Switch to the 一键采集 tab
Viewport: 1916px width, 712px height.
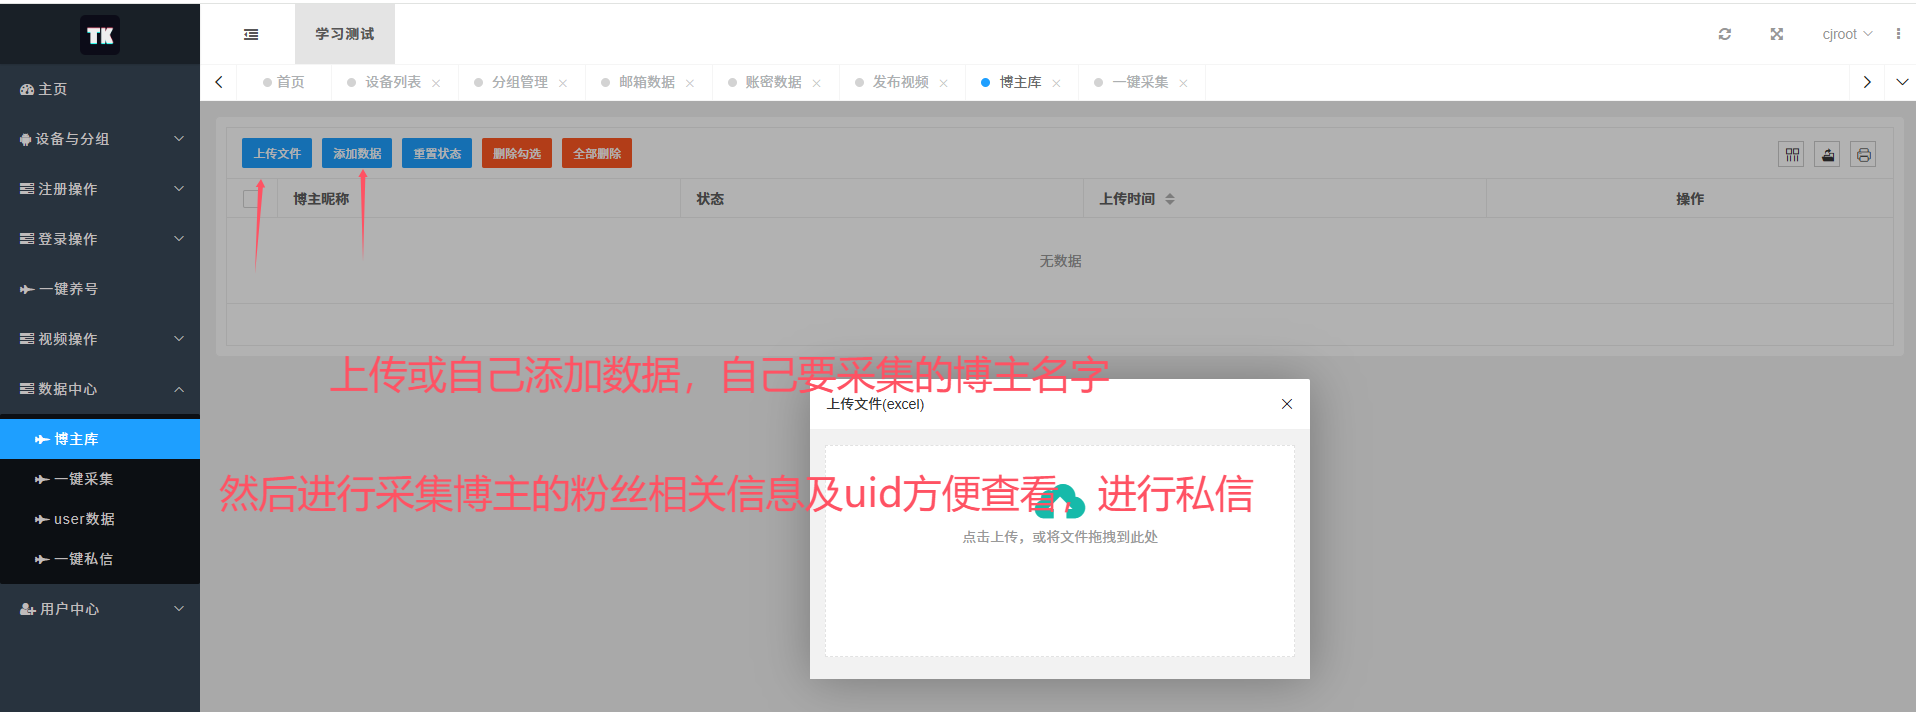[x=1140, y=82]
